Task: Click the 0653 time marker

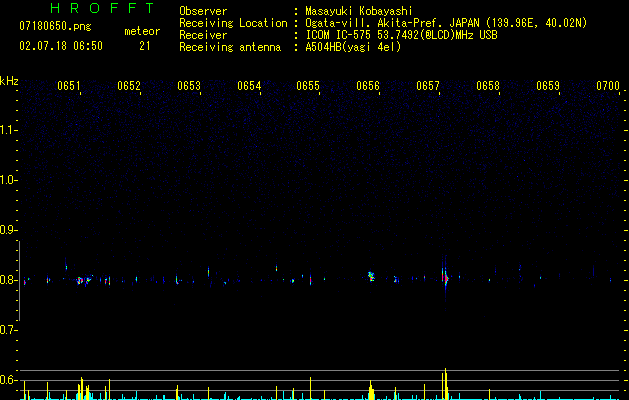Action: point(189,86)
